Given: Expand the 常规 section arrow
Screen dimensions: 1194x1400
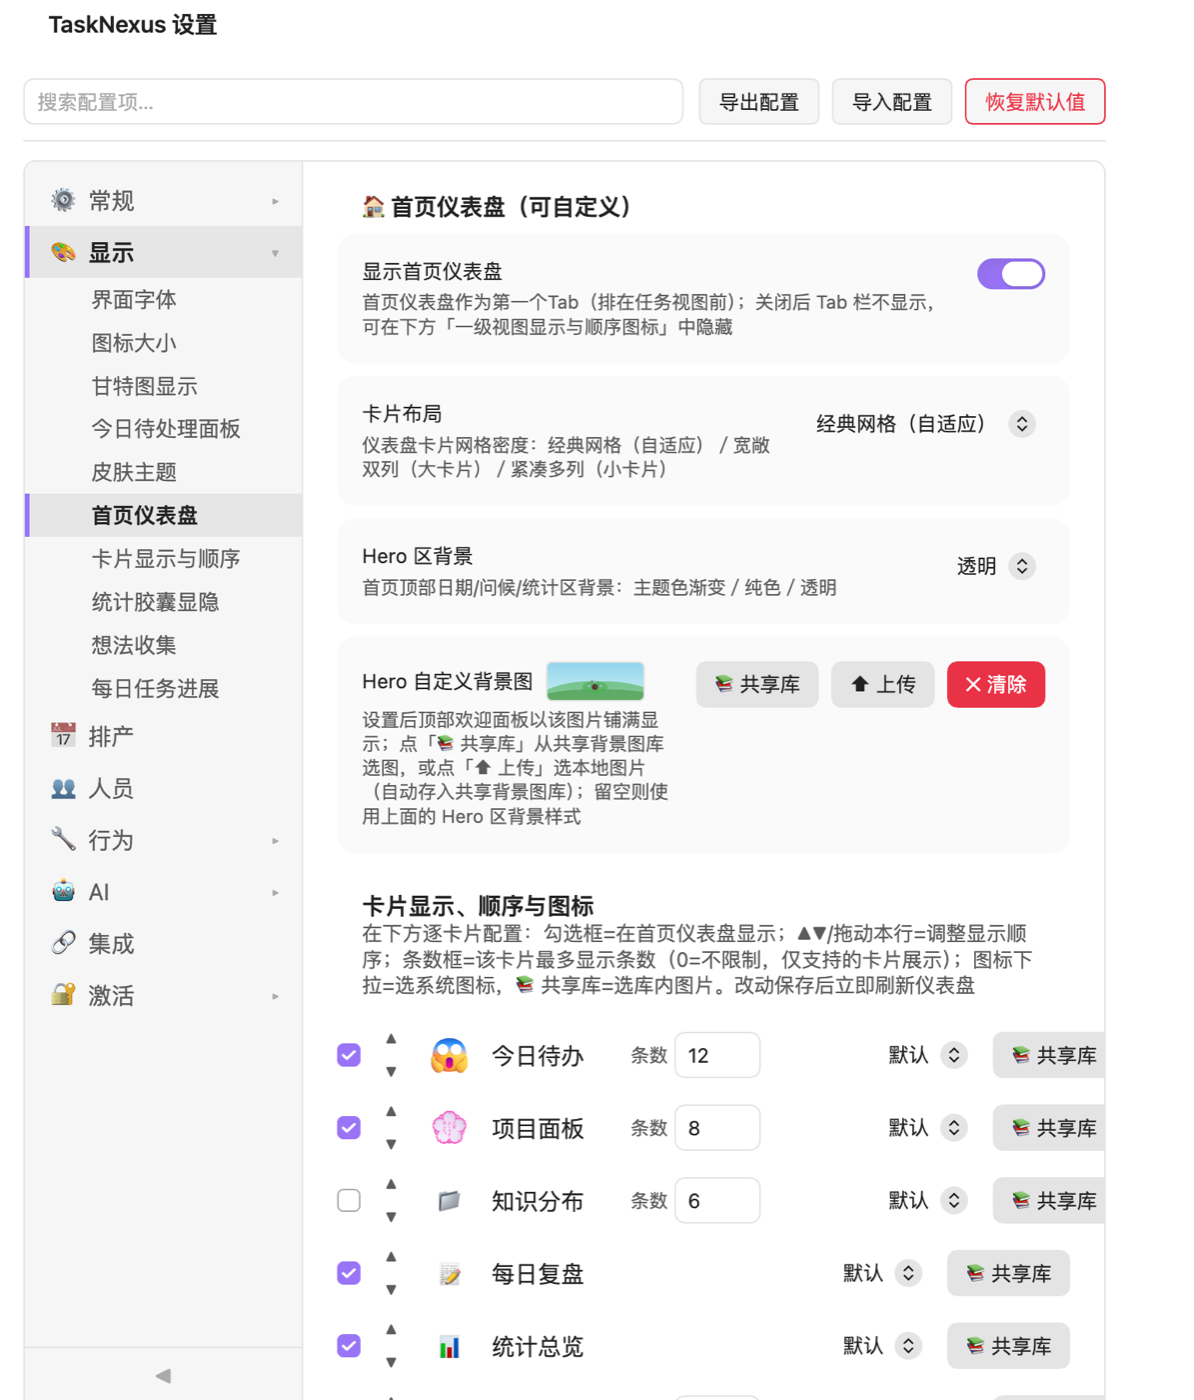Looking at the screenshot, I should (275, 201).
